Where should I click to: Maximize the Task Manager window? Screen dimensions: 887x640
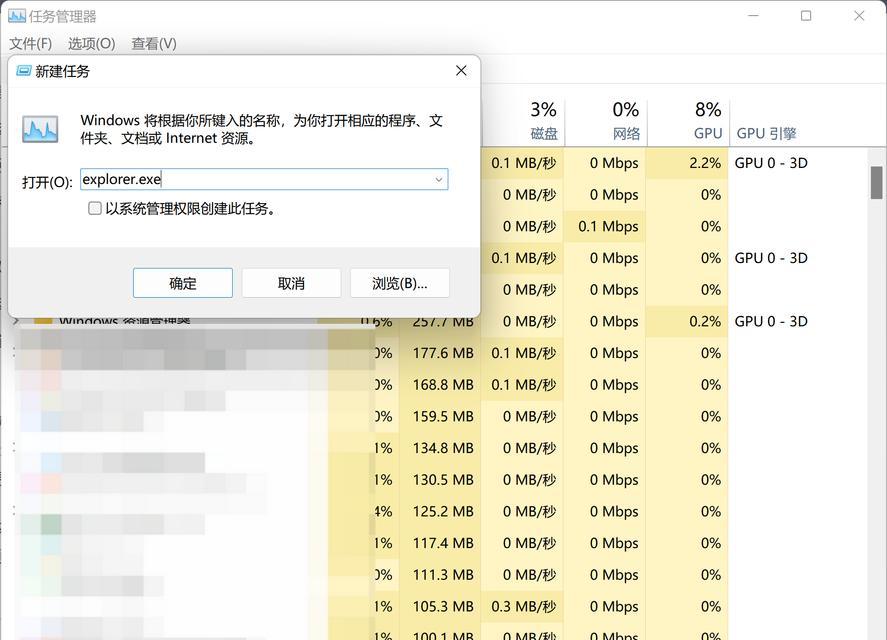(x=806, y=16)
